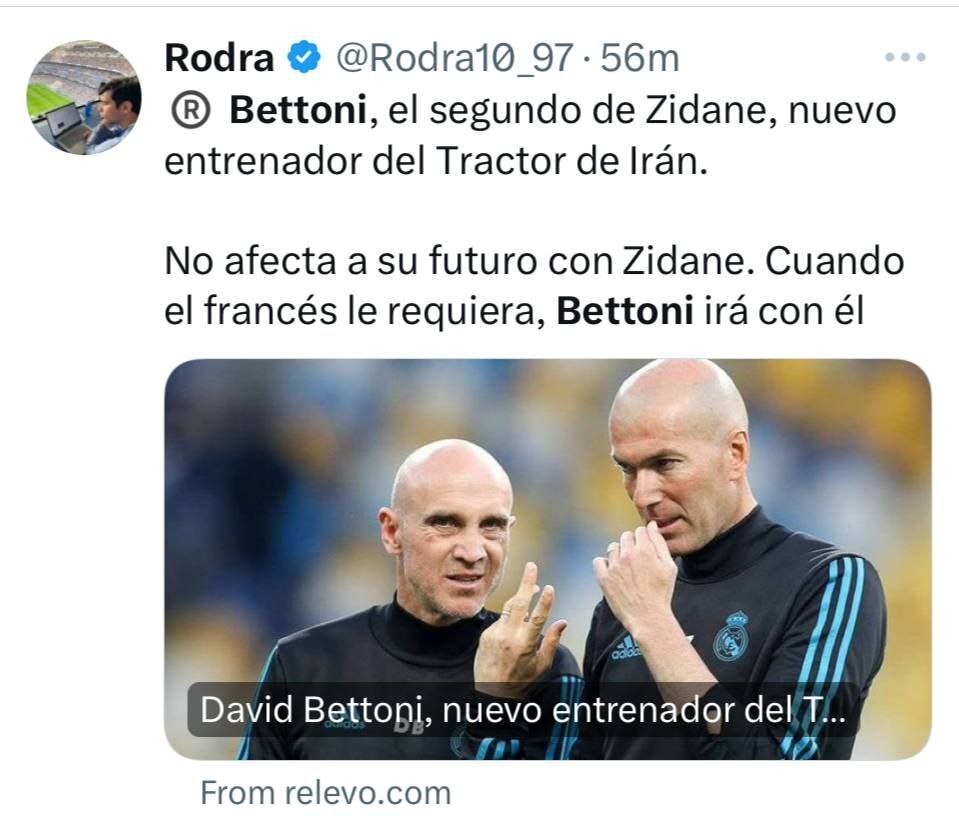Click the 'el segundo de Zidane' text
This screenshot has width=959, height=821.
[582, 111]
